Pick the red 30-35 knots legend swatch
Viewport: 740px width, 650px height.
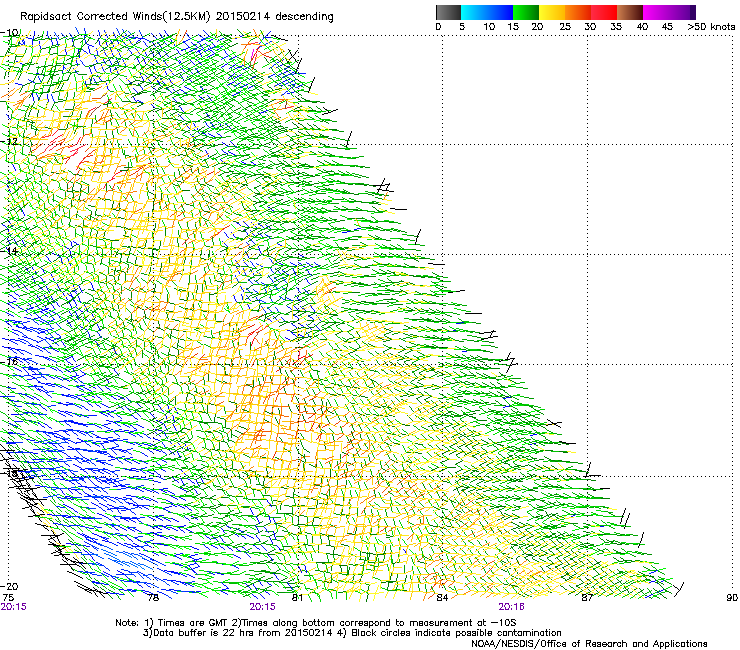[x=604, y=12]
